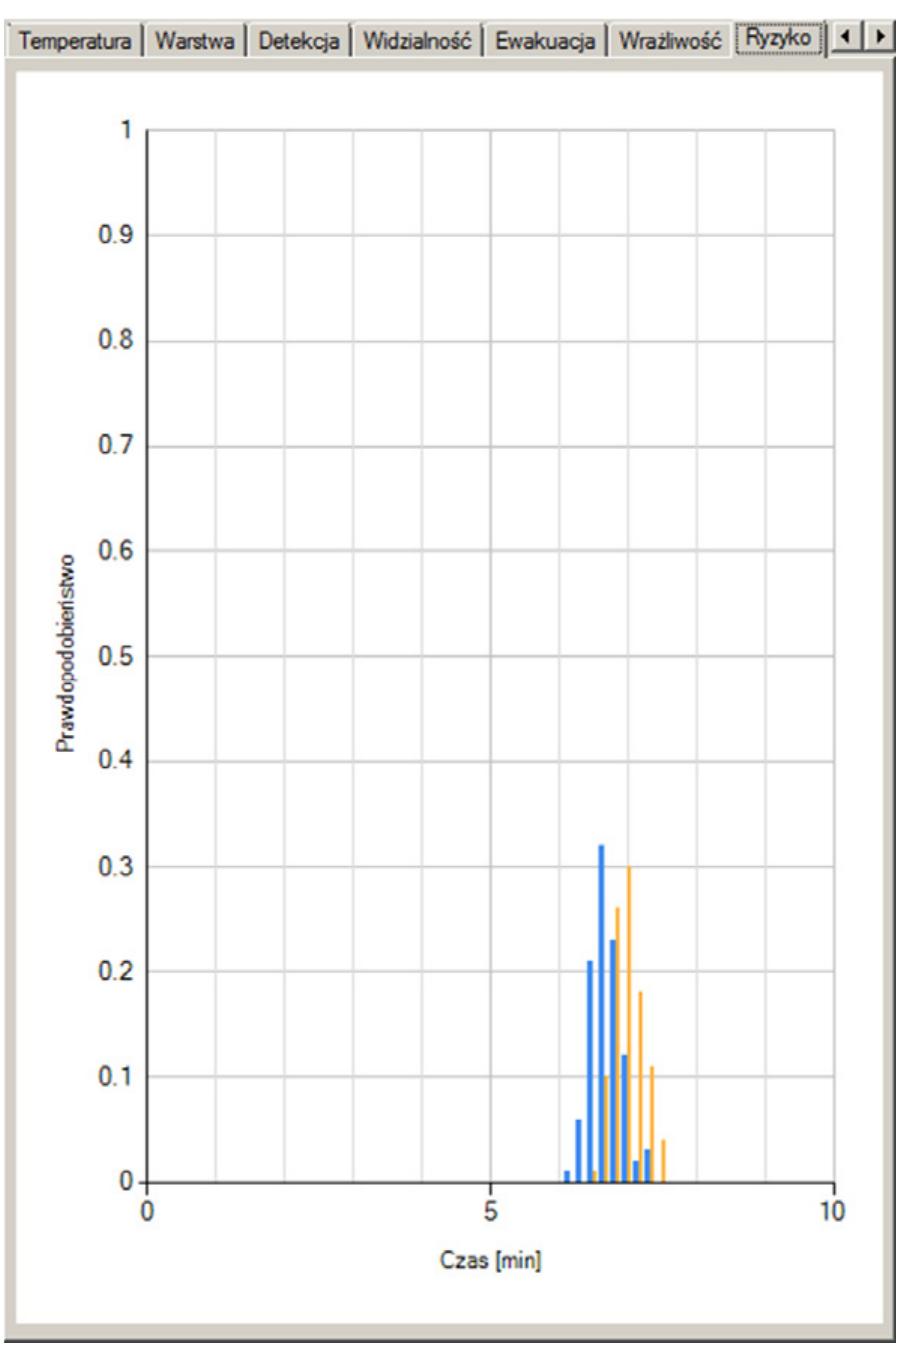Viewport: 908px width, 1357px height.
Task: Click the 0.3 label on probability axis
Action: coord(120,866)
